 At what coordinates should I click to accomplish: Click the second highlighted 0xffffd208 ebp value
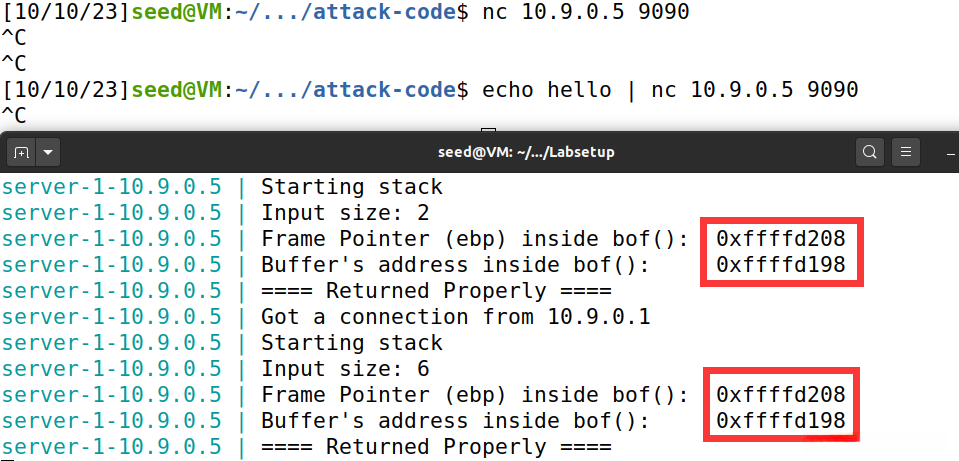point(781,395)
